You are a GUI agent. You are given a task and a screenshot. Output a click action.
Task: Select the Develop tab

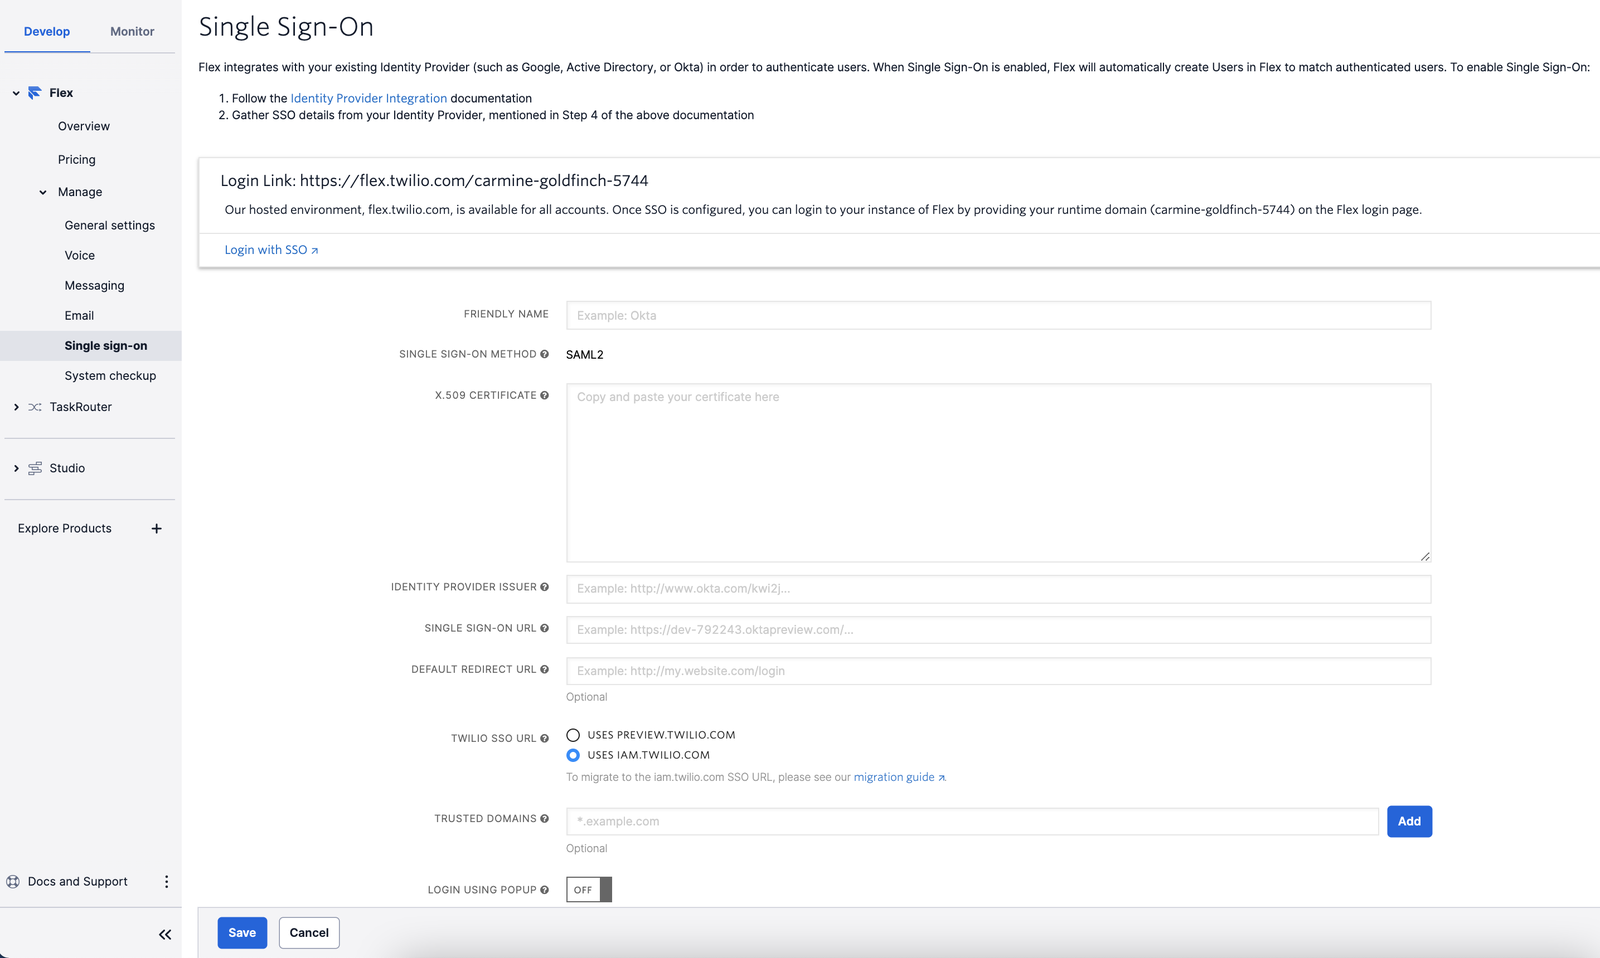(46, 31)
